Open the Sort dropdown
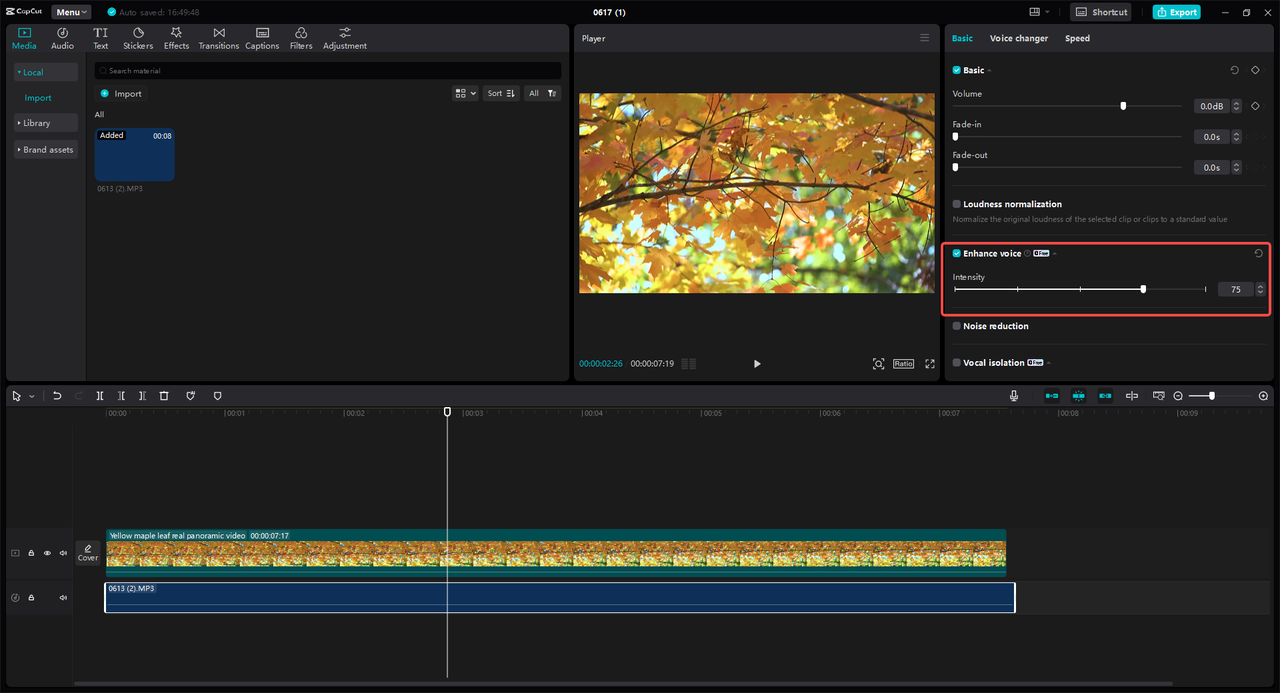The width and height of the screenshot is (1280, 693). tap(500, 93)
